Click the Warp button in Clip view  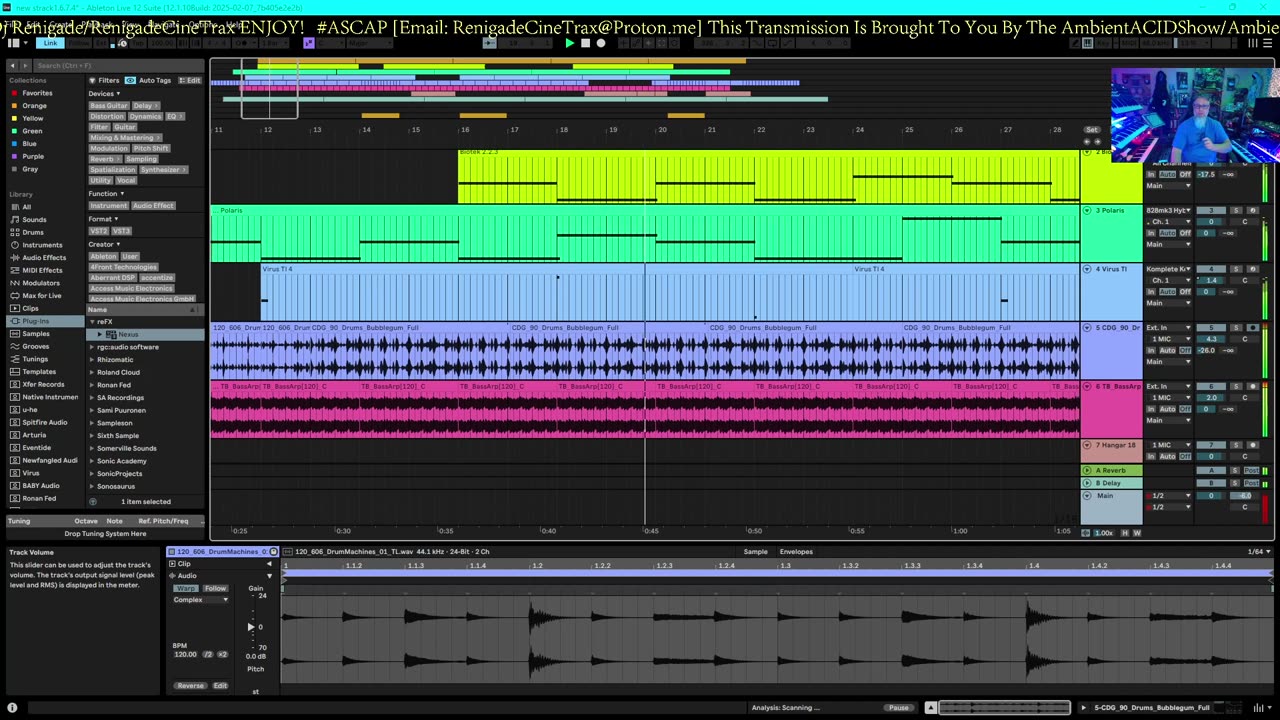187,588
